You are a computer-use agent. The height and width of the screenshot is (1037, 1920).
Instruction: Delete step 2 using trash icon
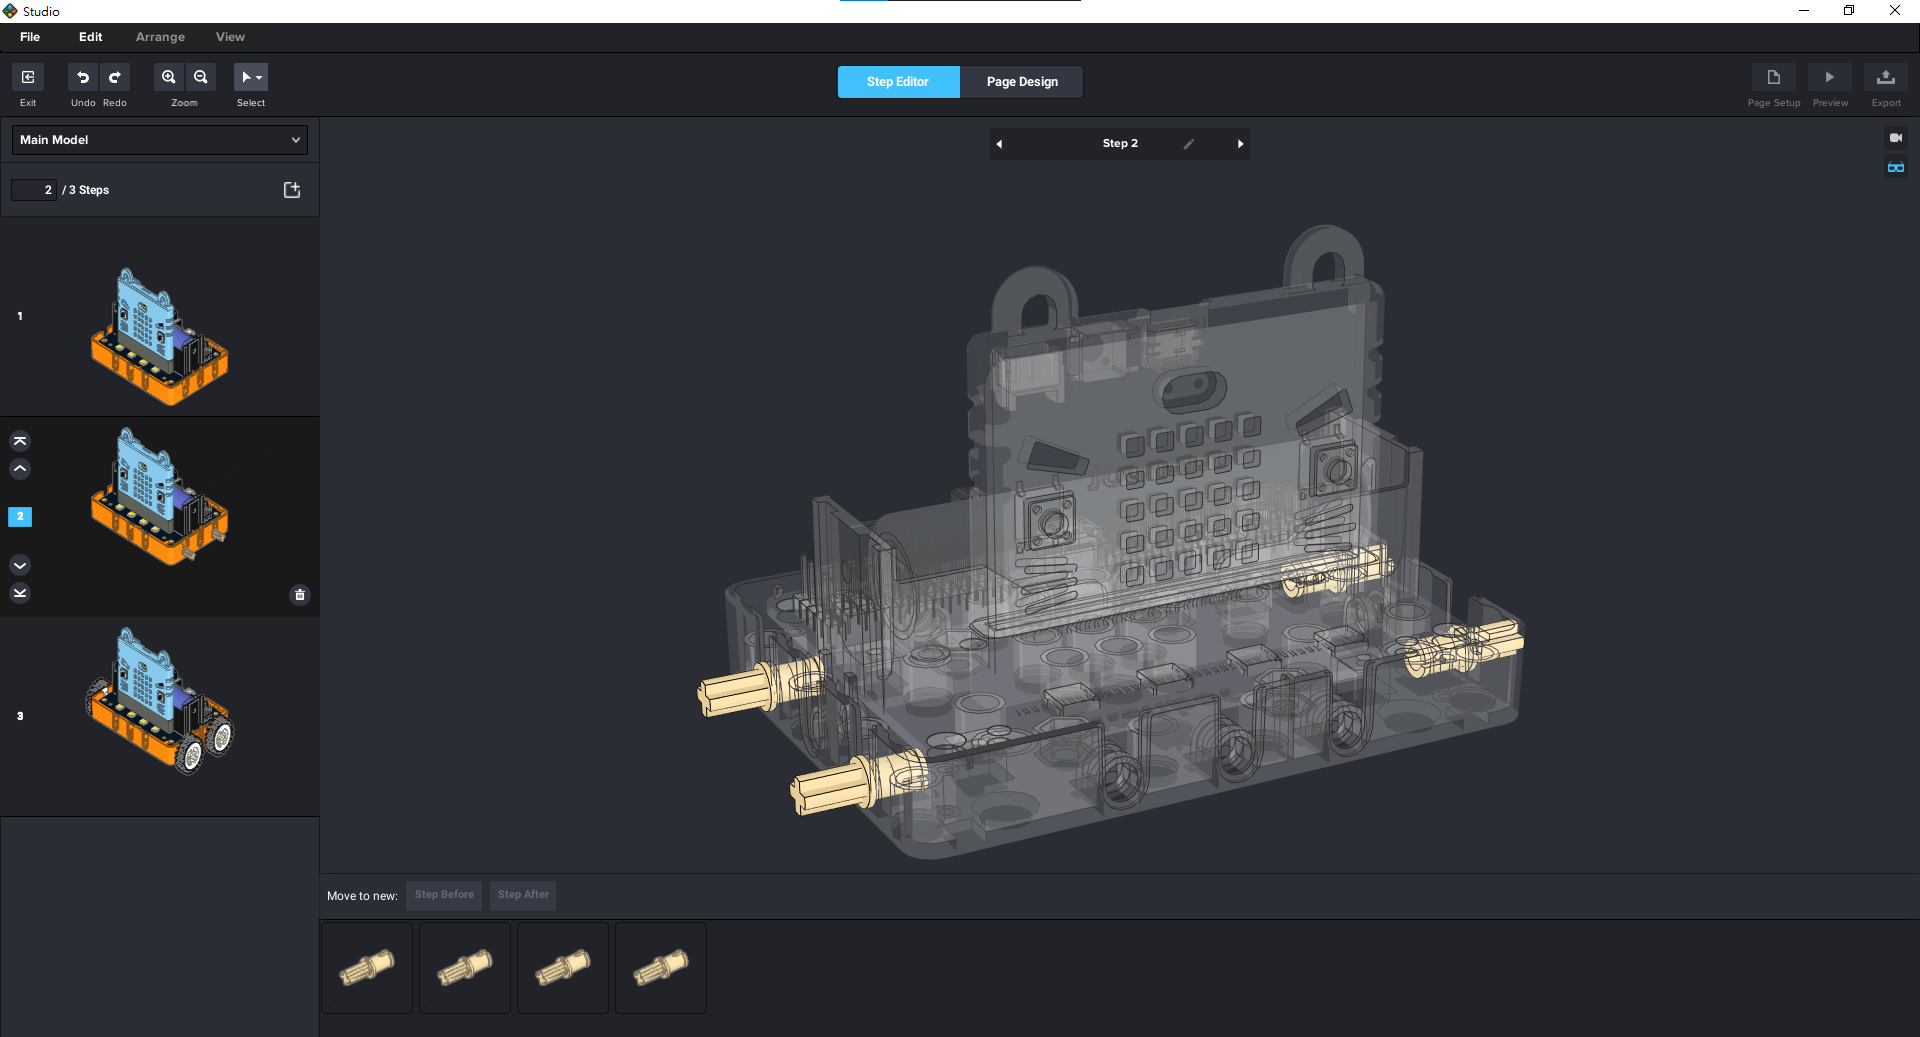point(299,595)
